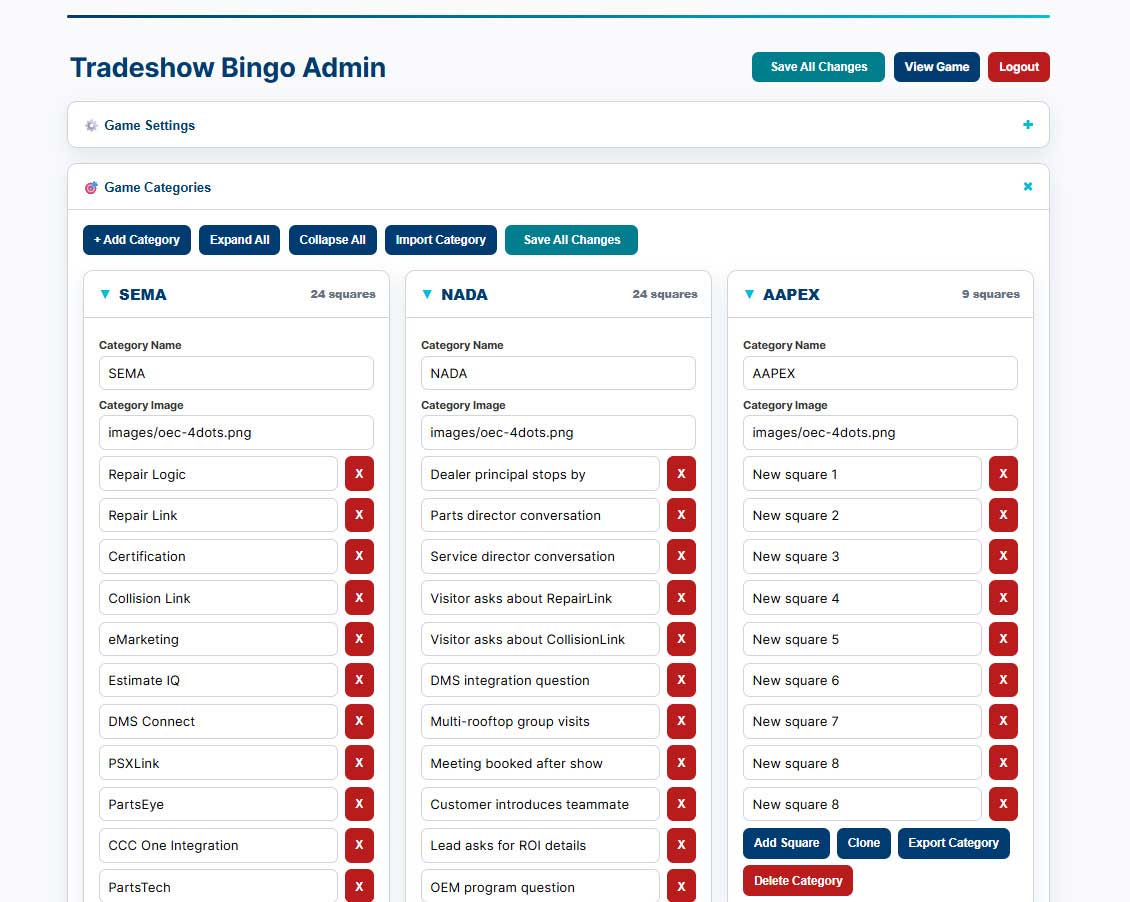Collapse the SEMA category triangle
This screenshot has height=902, width=1130.
point(105,294)
